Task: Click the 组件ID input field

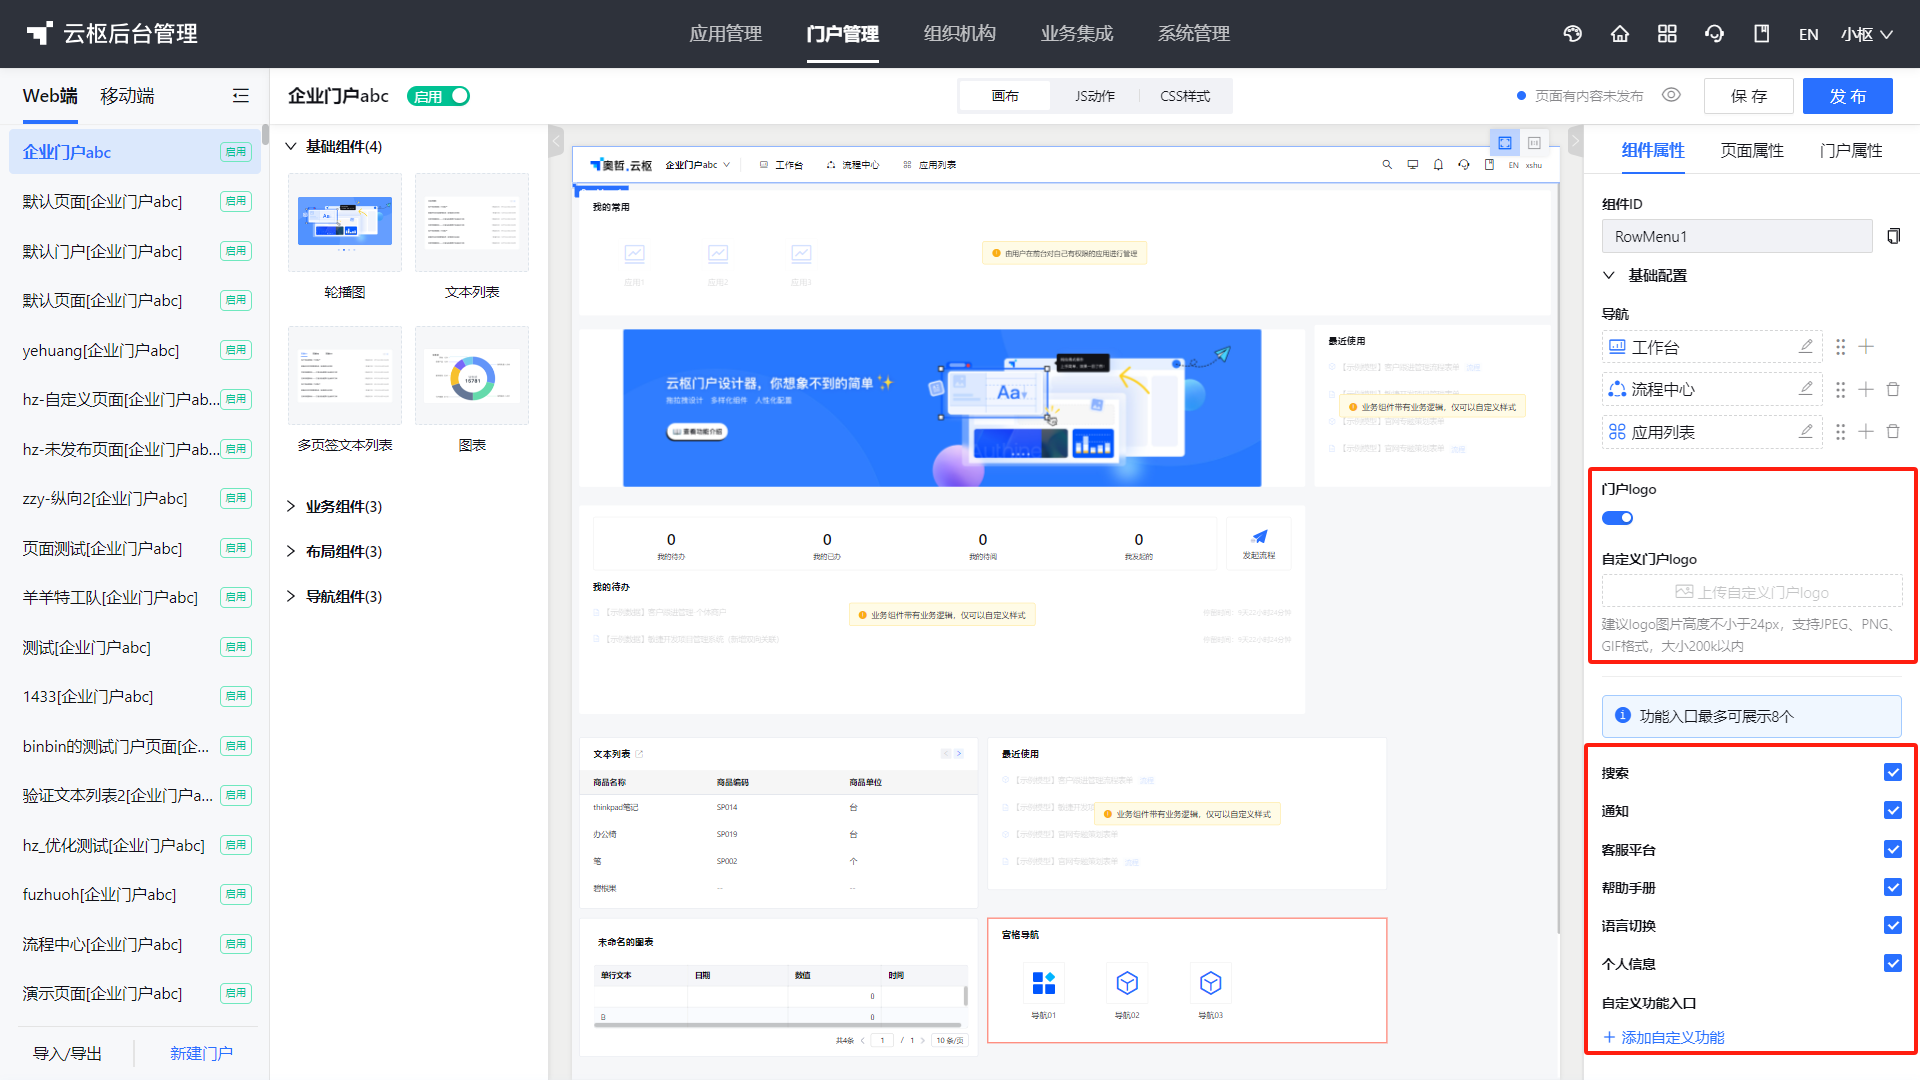Action: tap(1737, 236)
